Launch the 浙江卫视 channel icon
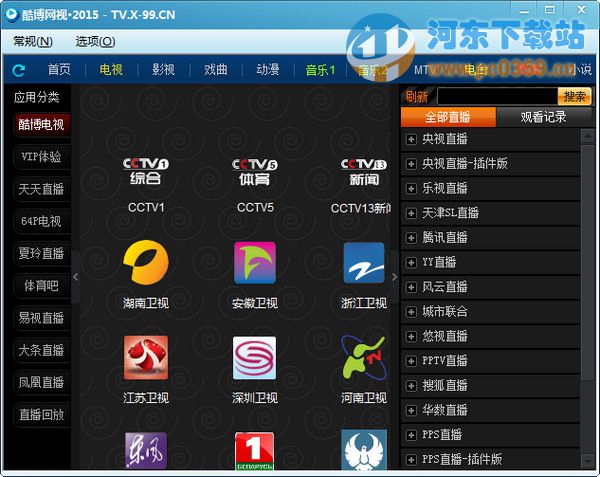 (x=364, y=262)
